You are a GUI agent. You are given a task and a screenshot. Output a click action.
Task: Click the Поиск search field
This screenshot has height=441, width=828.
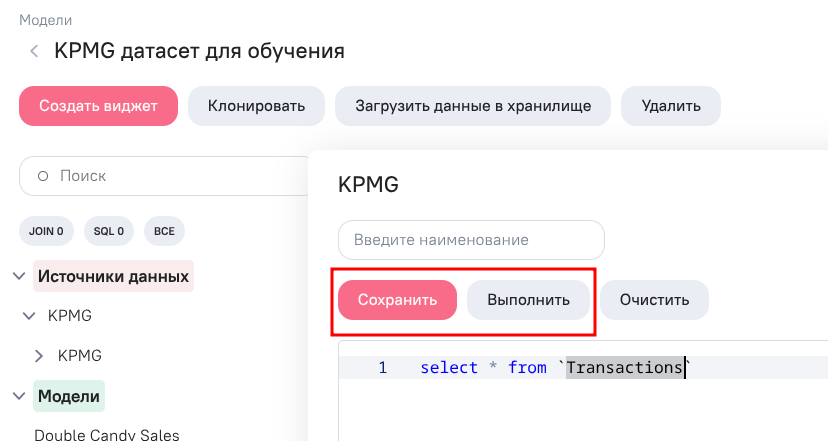coord(165,176)
